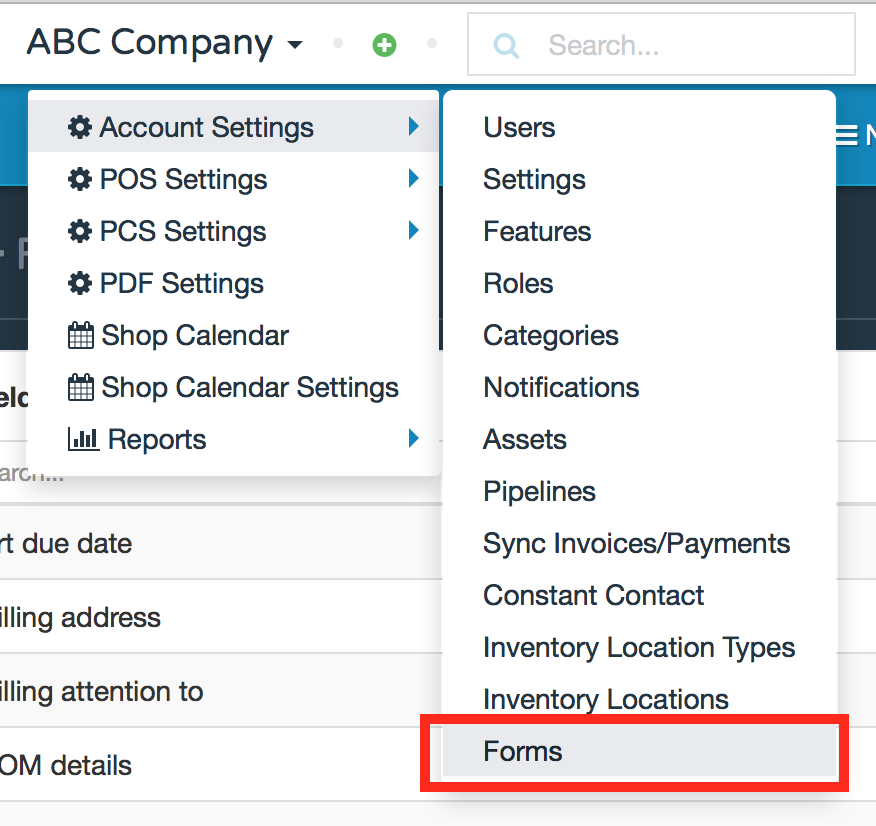
Task: Click the POS Settings gear icon
Action: 81,179
